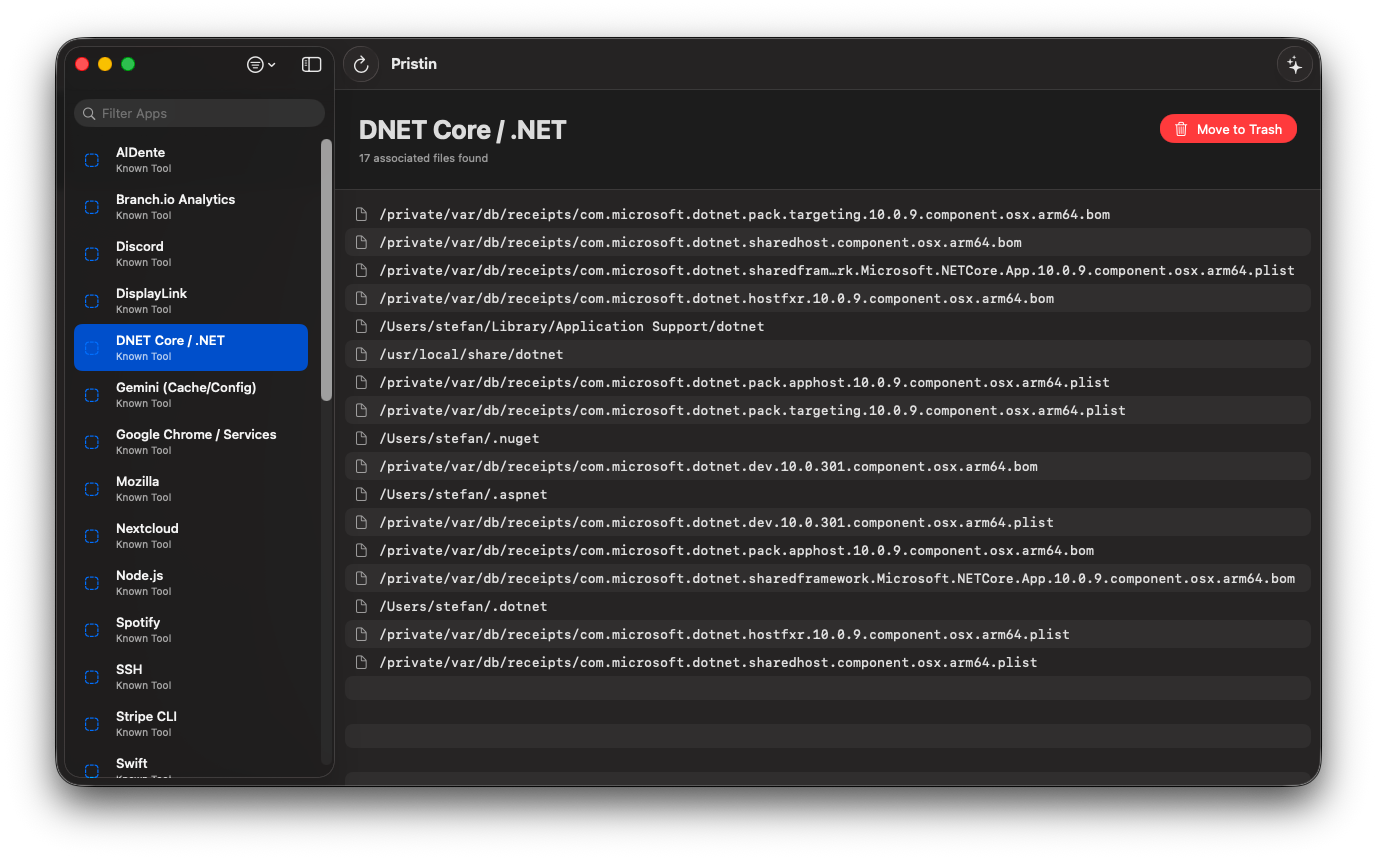Click the sidebar list scrollbar
Image resolution: width=1377 pixels, height=860 pixels.
(326, 270)
